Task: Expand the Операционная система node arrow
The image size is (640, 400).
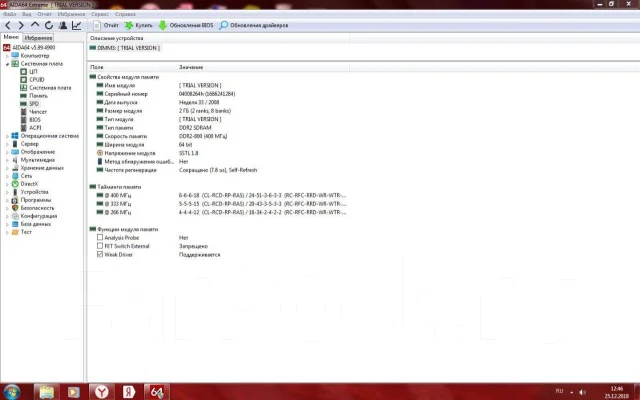Action: pos(7,136)
